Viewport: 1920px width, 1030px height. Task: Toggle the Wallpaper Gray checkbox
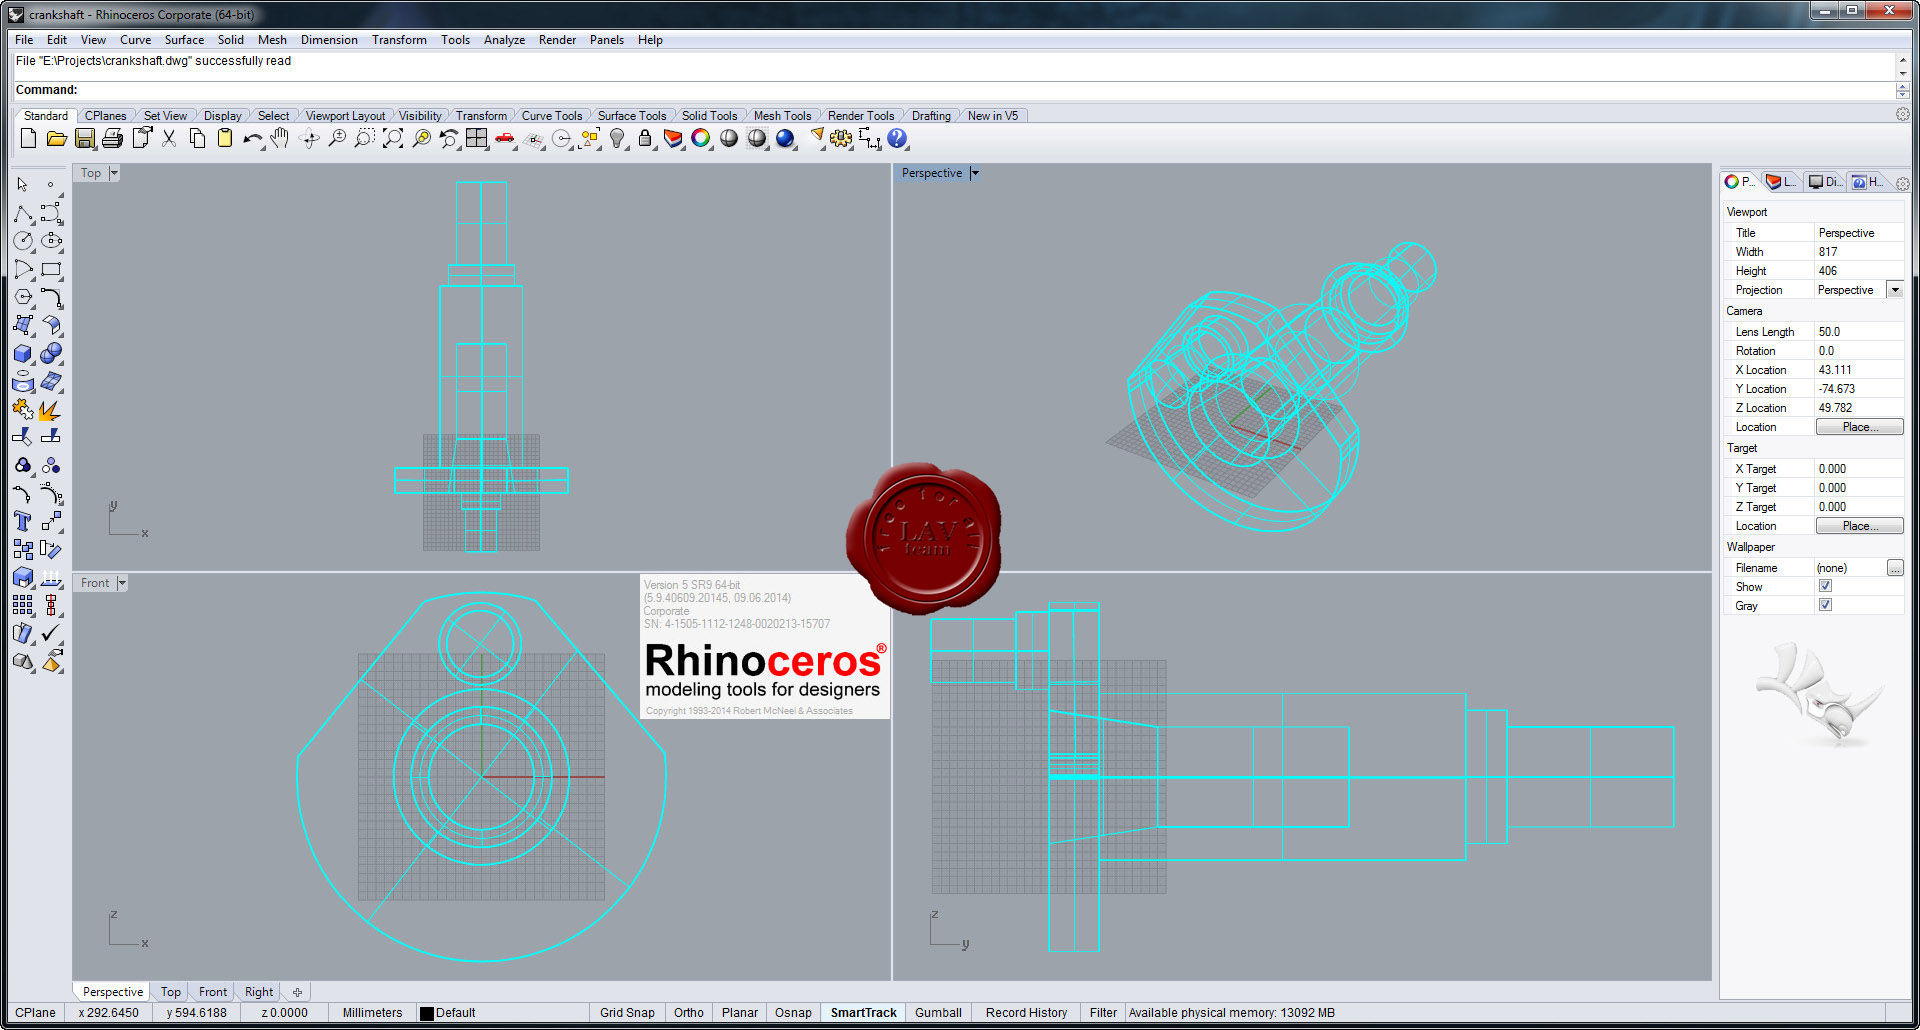pos(1825,605)
